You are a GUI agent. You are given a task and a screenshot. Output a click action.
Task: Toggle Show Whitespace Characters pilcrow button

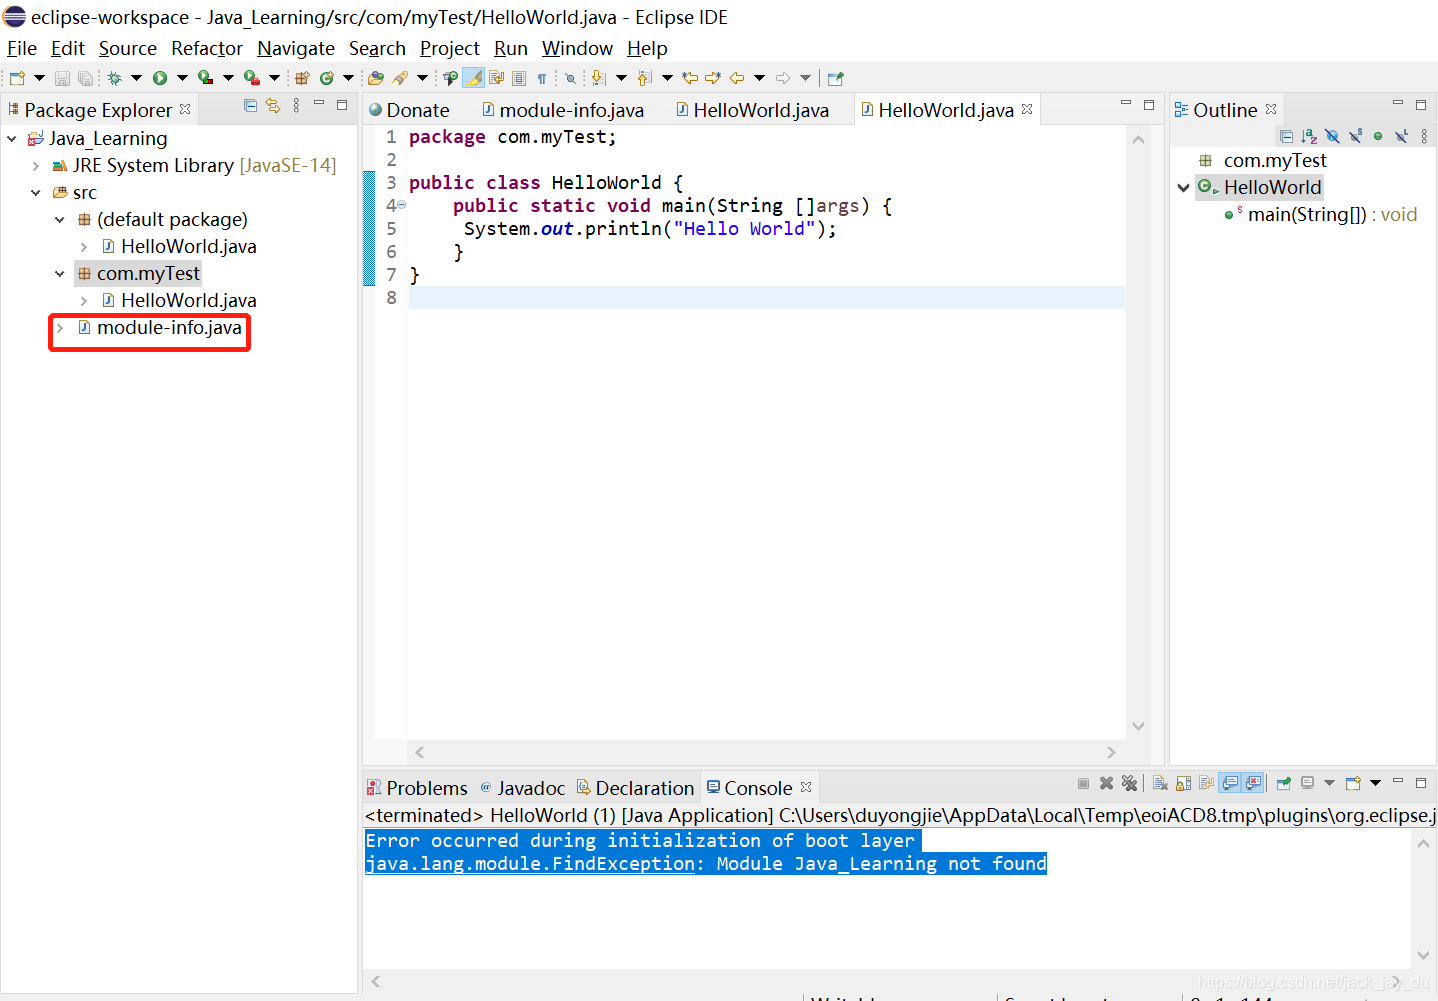tap(542, 78)
